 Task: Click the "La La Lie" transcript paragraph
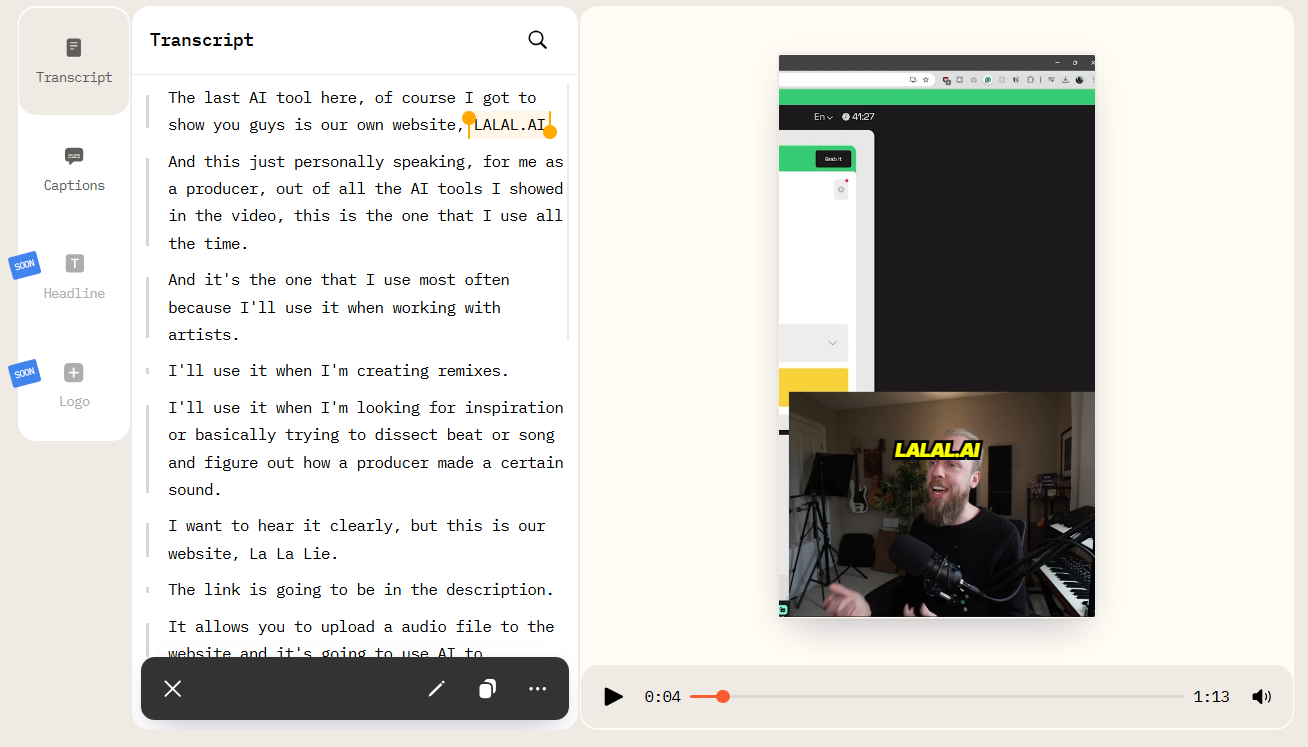[x=356, y=540]
